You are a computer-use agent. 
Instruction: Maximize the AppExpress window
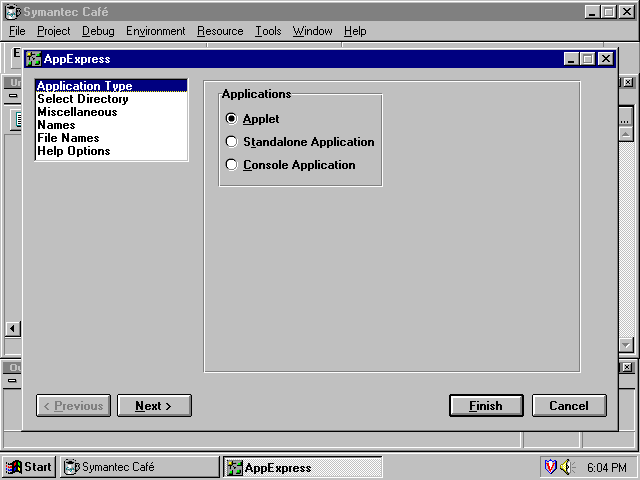(587, 59)
